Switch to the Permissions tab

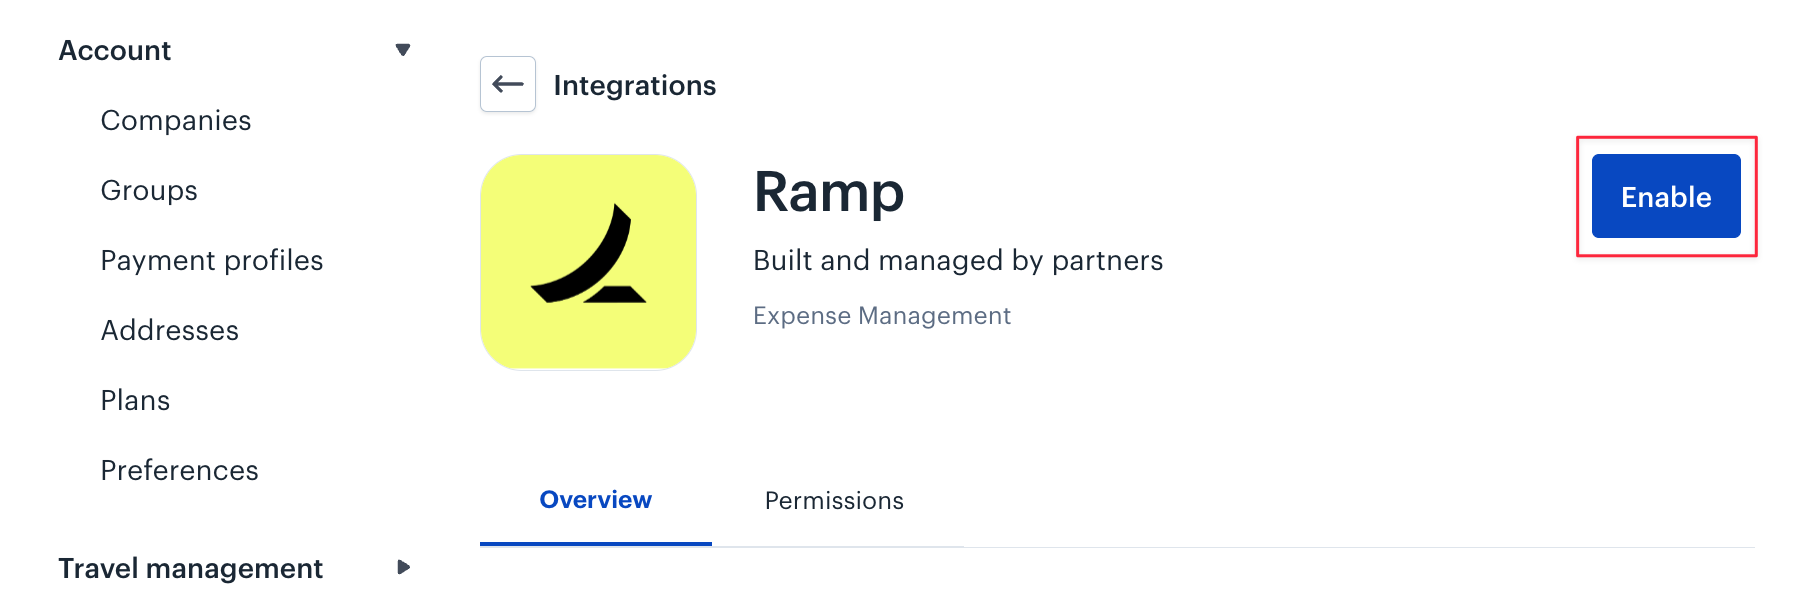[x=834, y=500]
